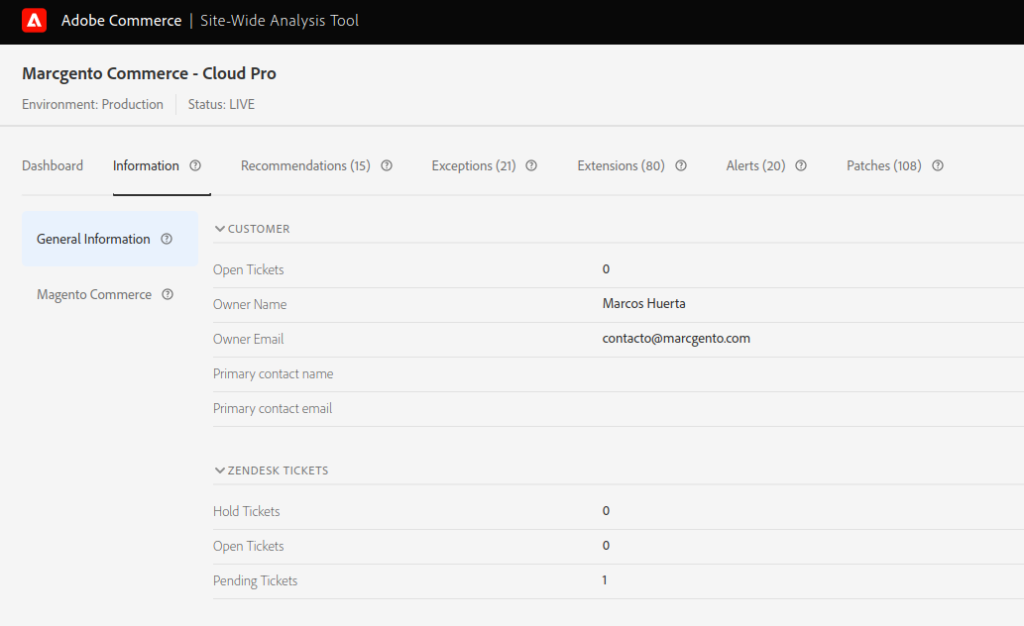Click the Open Tickets label under CUSTOMER
Screen dimensions: 1024x626
pos(248,270)
